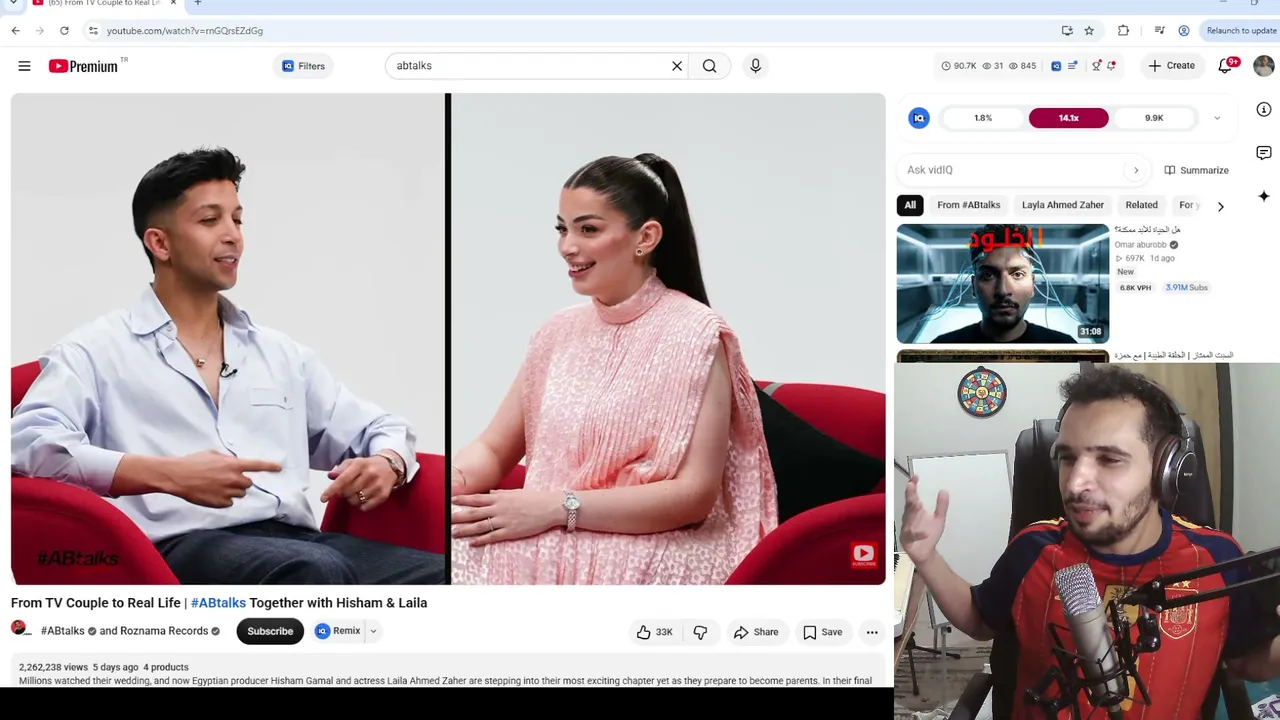
Task: Select the Layla Ahmed Zaher chip
Action: [x=1063, y=205]
